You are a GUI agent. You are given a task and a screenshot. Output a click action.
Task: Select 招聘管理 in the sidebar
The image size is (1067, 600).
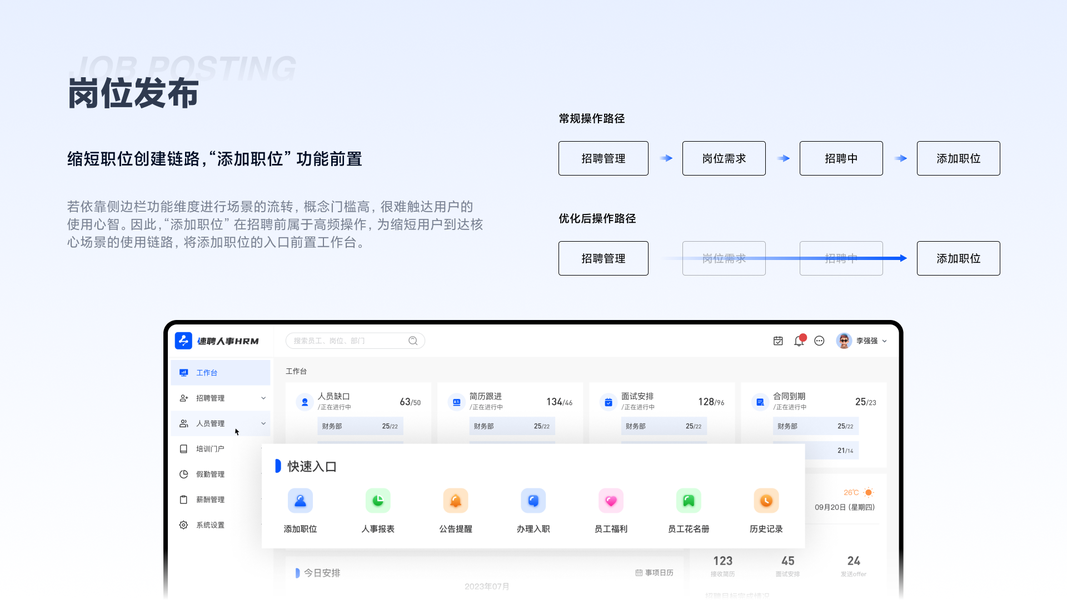[x=220, y=398]
